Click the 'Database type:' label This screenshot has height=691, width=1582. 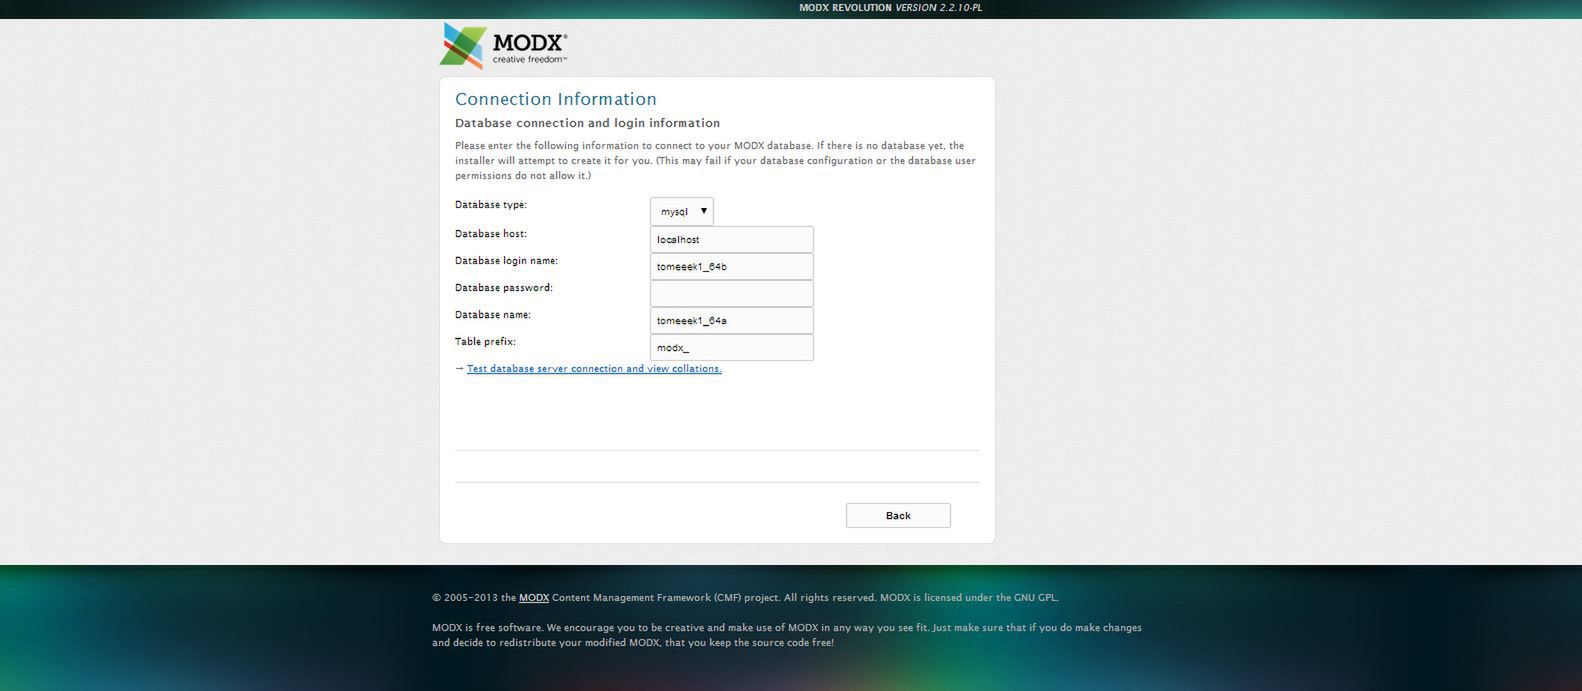tap(491, 205)
